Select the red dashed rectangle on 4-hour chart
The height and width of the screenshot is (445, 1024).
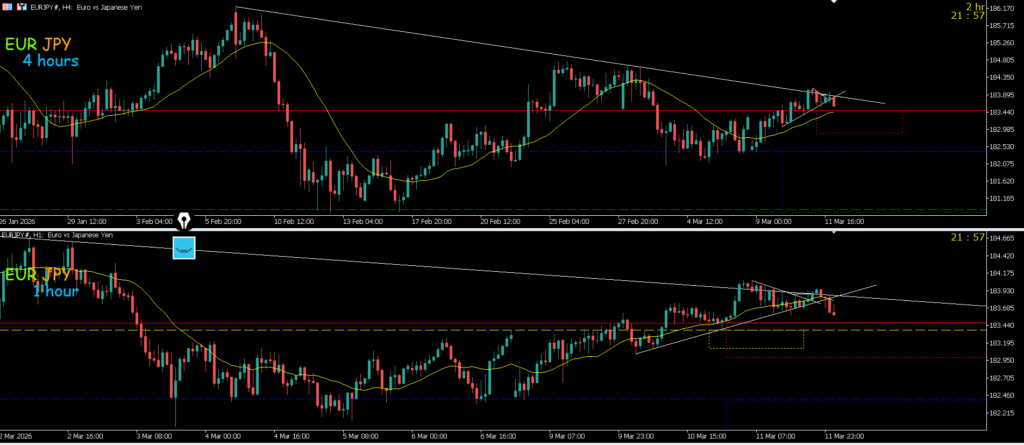pyautogui.click(x=859, y=122)
